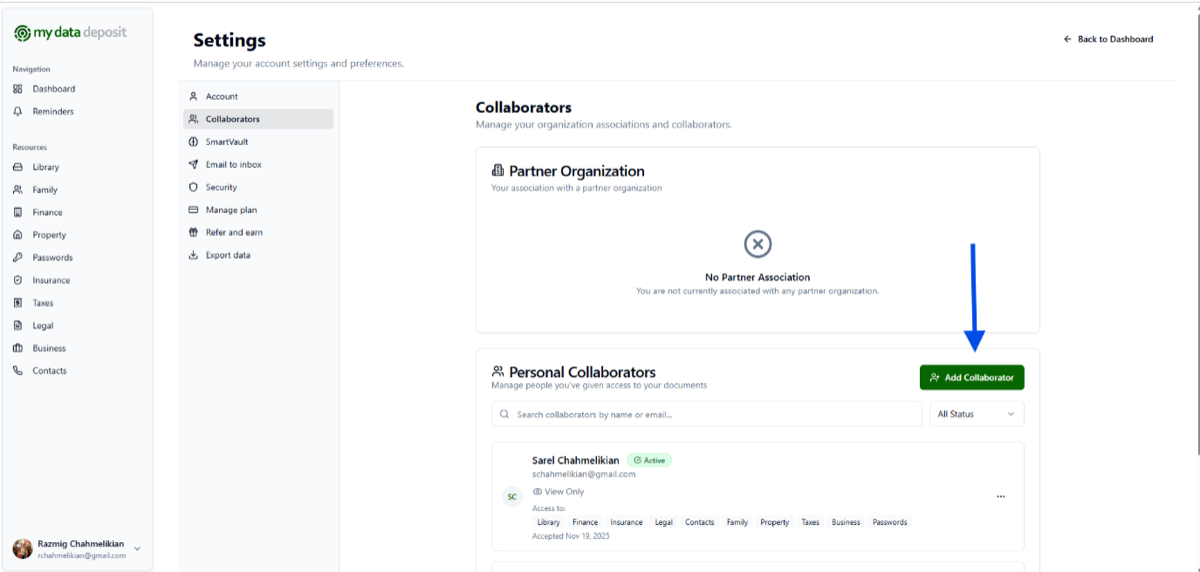Click the Export data download icon
Image resolution: width=1200 pixels, height=572 pixels.
(194, 255)
